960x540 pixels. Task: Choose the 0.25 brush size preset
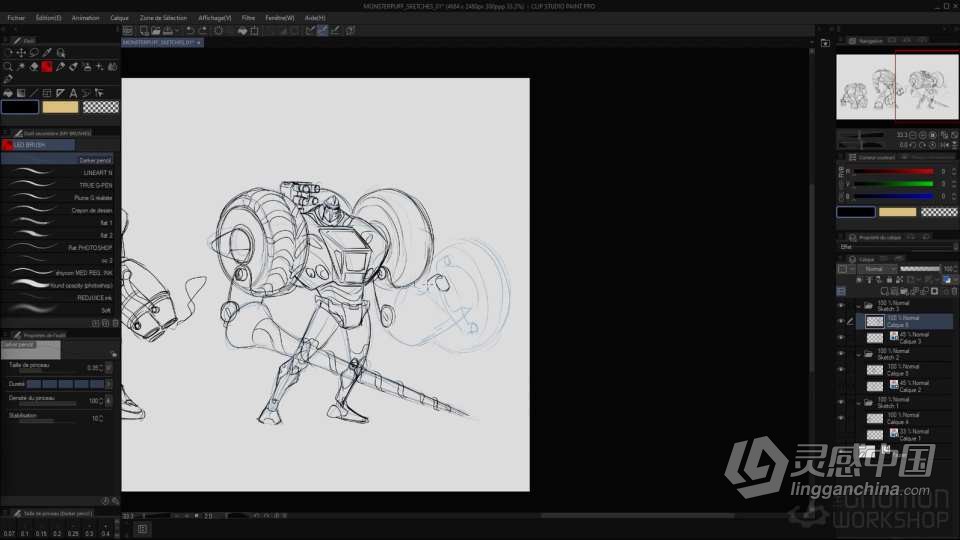click(73, 530)
